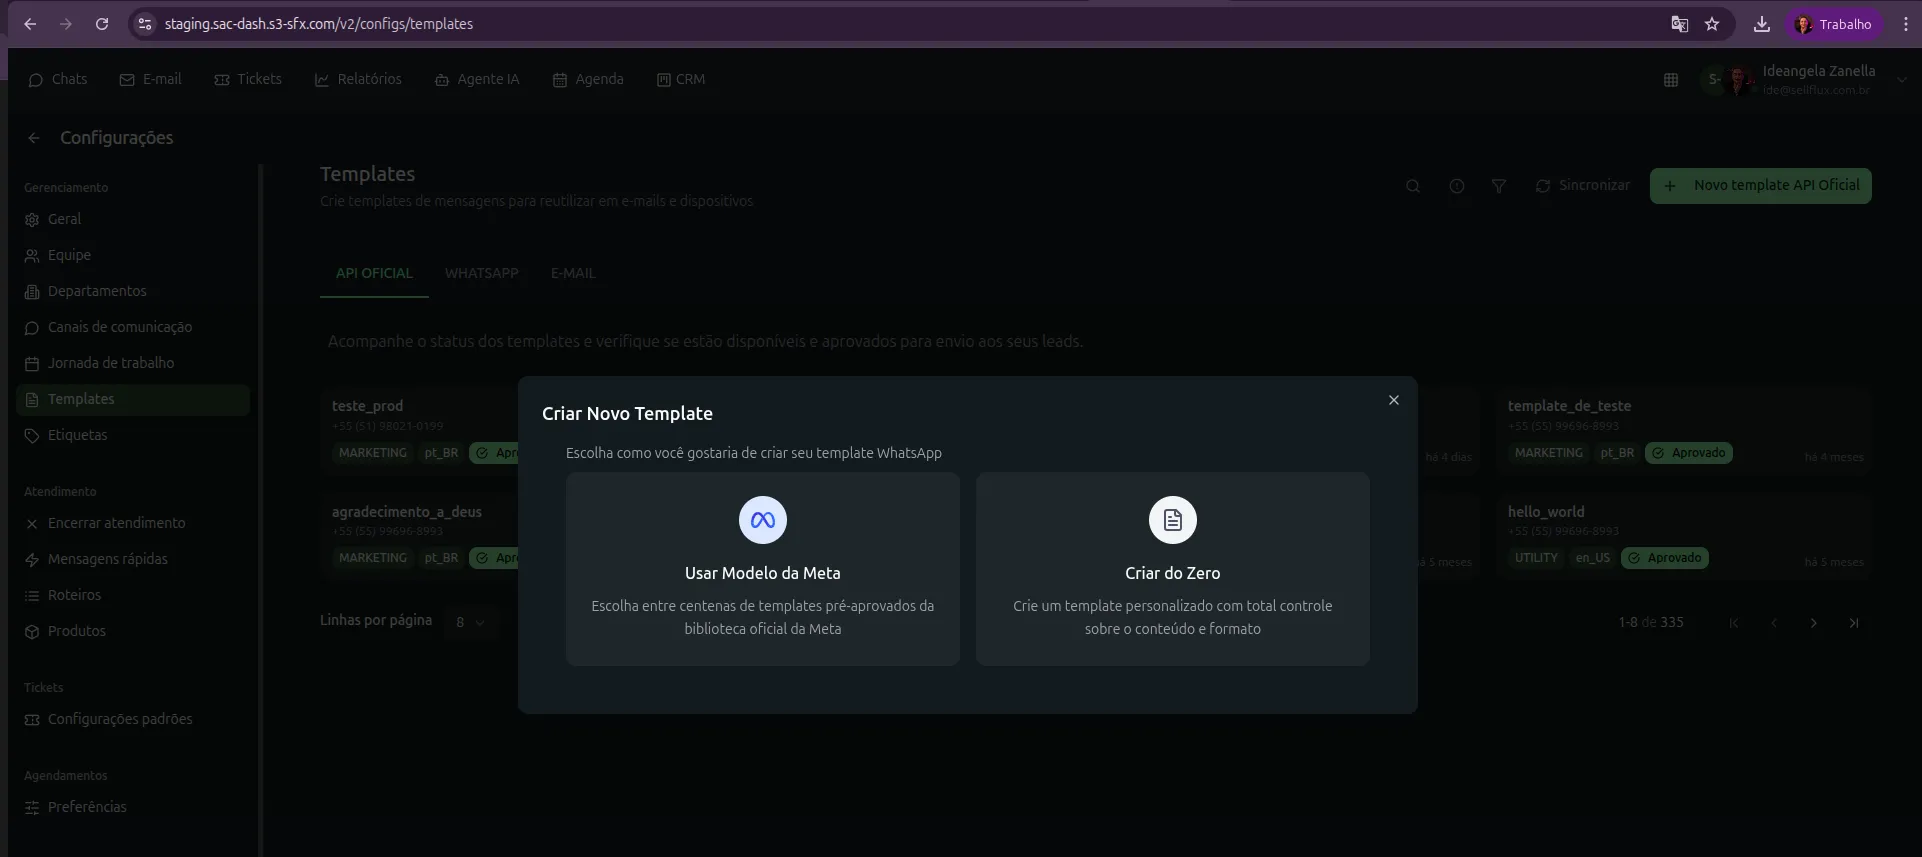Viewport: 1922px width, 857px height.
Task: Open the E-mail menu
Action: [x=150, y=79]
